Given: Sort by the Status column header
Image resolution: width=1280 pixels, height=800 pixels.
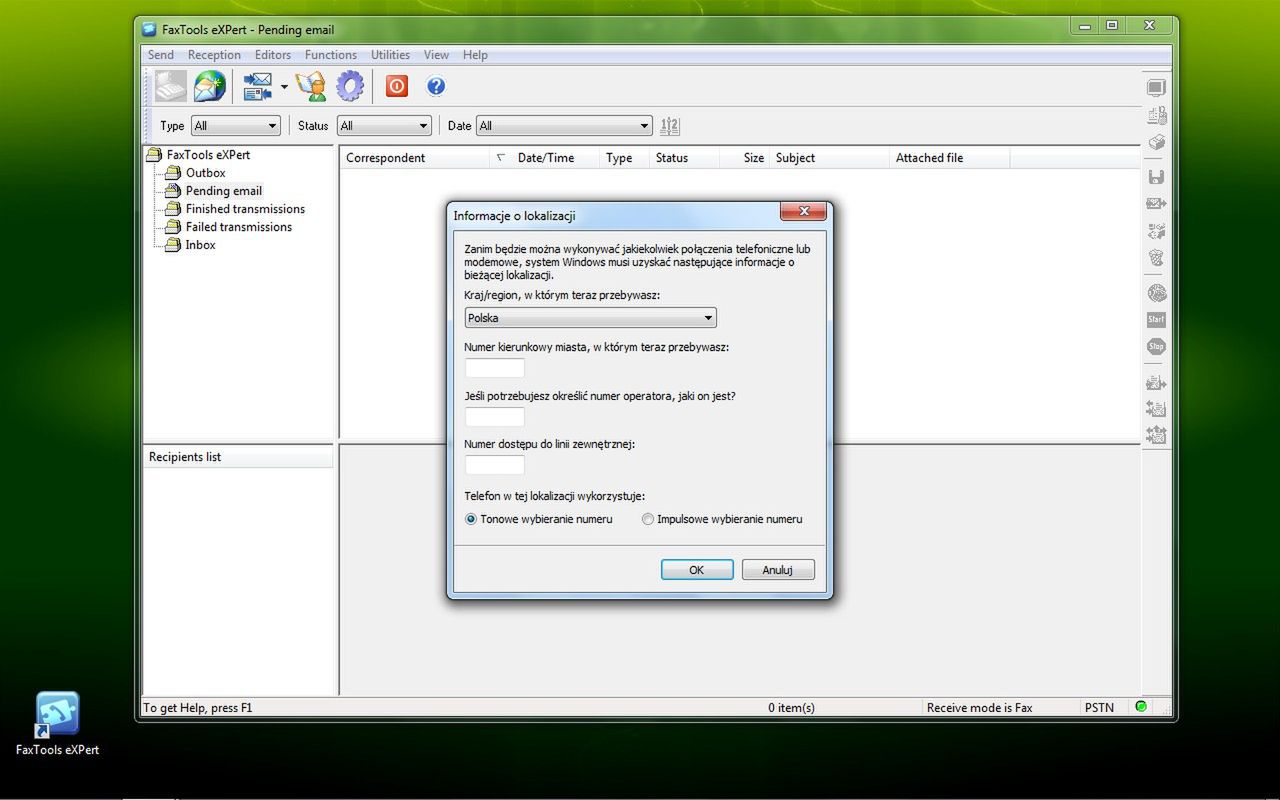Looking at the screenshot, I should (685, 158).
